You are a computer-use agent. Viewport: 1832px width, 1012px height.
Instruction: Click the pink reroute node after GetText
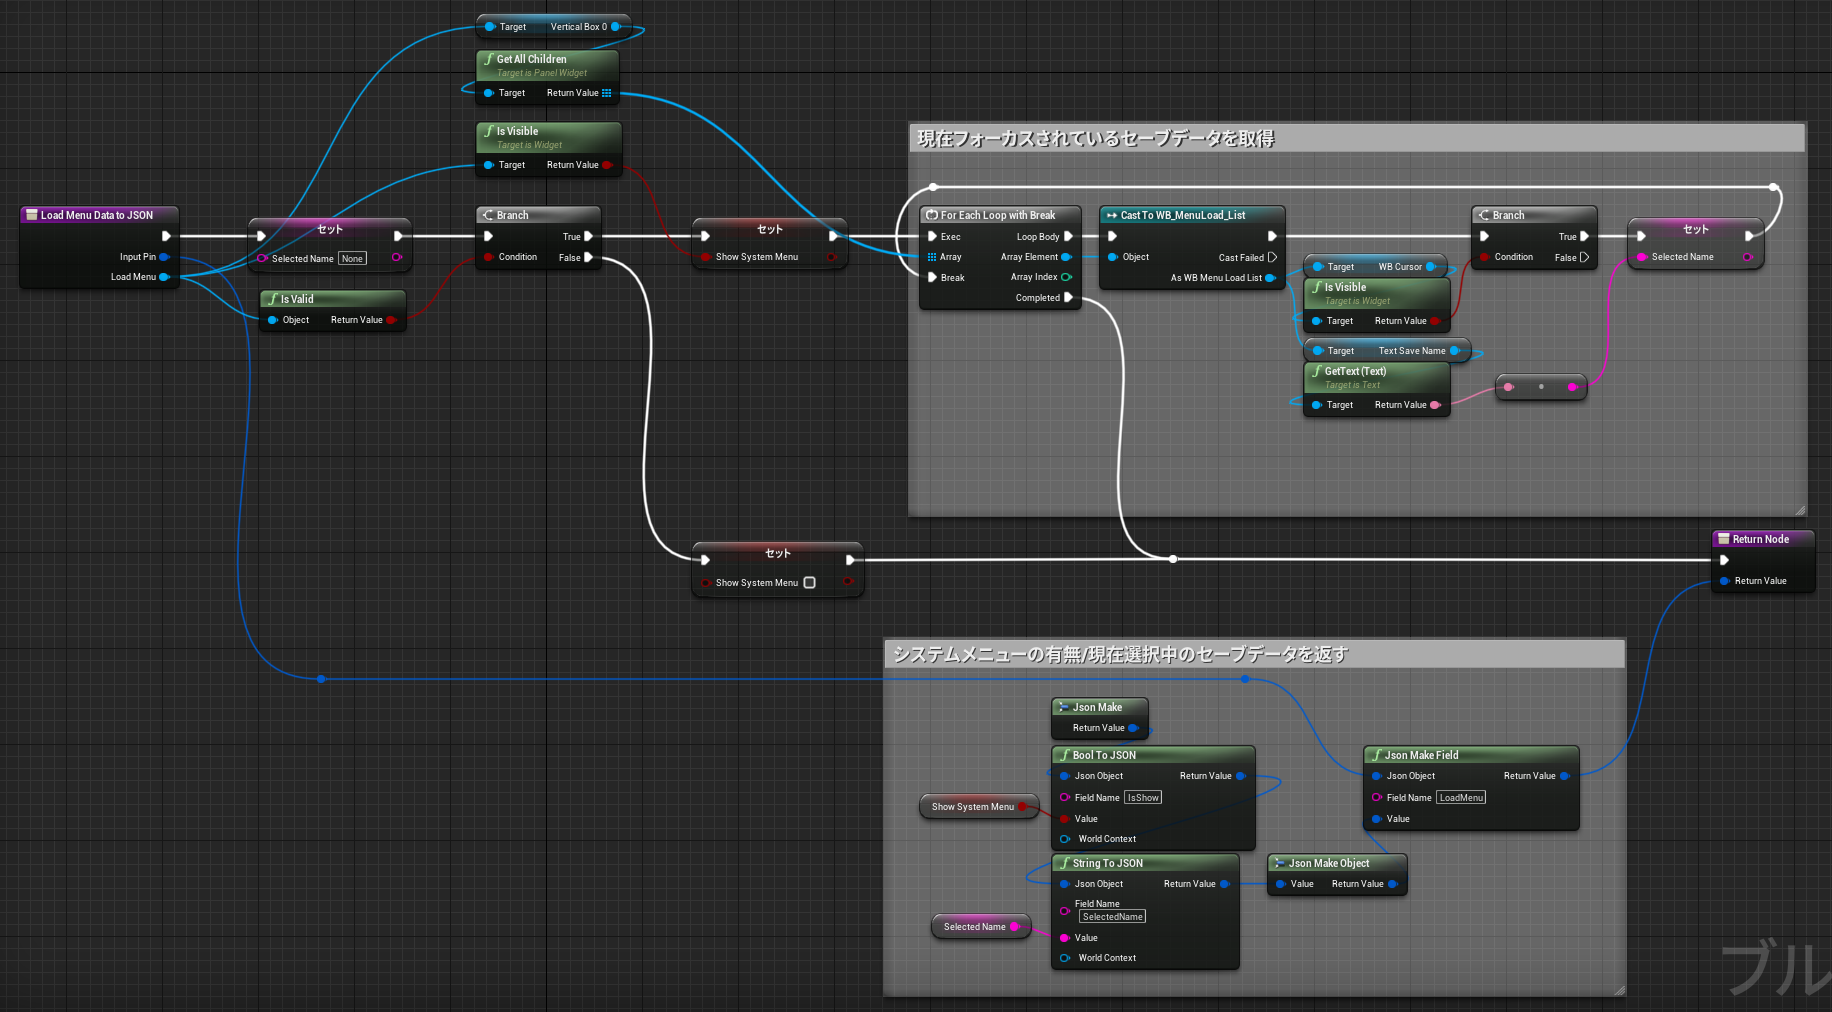[1541, 387]
